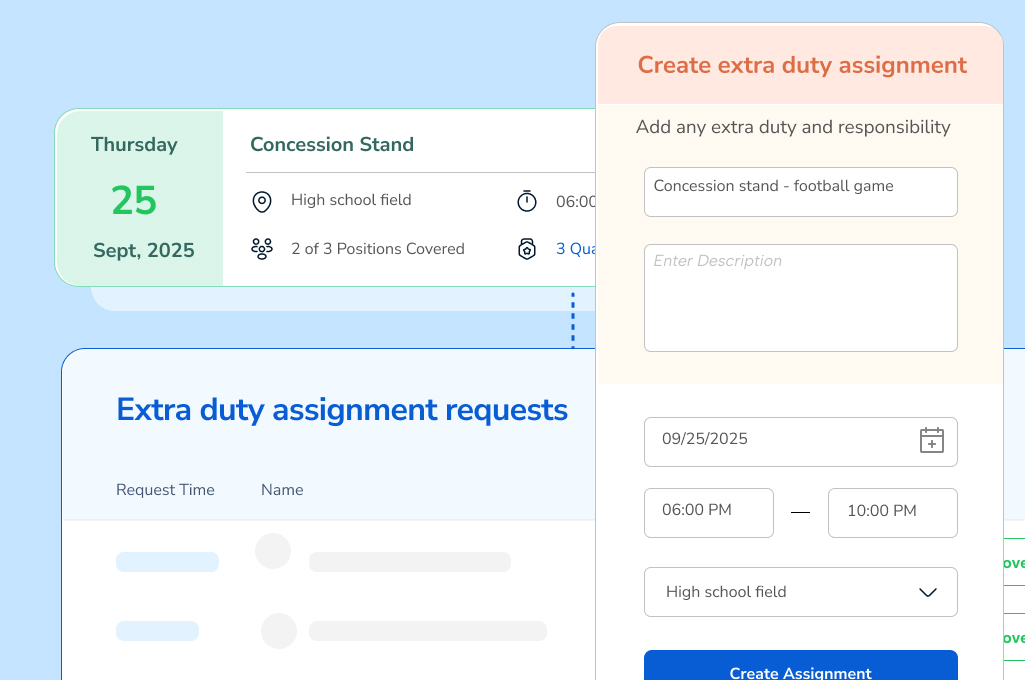Screen dimensions: 1025x680
Task: Click the avatar circle in the second request row
Action: coord(279,631)
